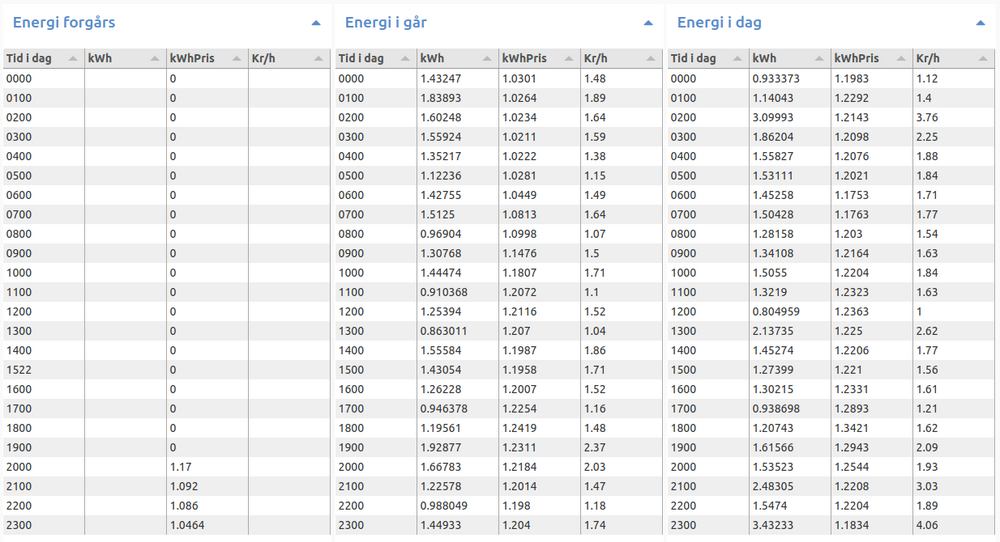Collapse the Energi i dag panel
The image size is (1000, 542).
980,22
